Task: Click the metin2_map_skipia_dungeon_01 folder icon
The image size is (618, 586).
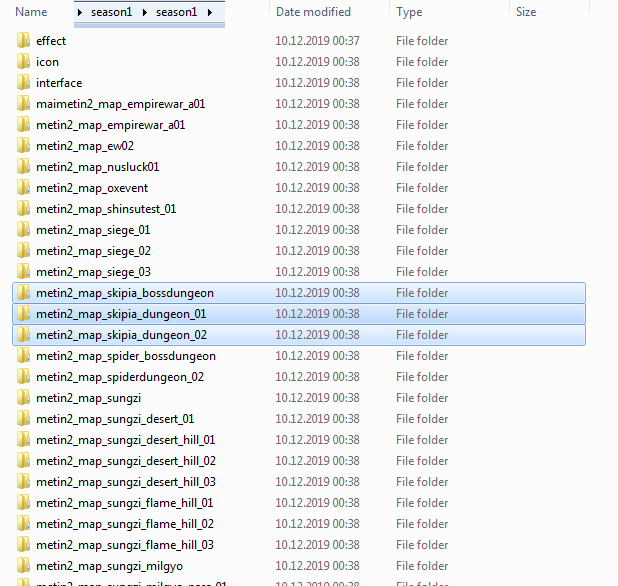Action: [x=23, y=314]
